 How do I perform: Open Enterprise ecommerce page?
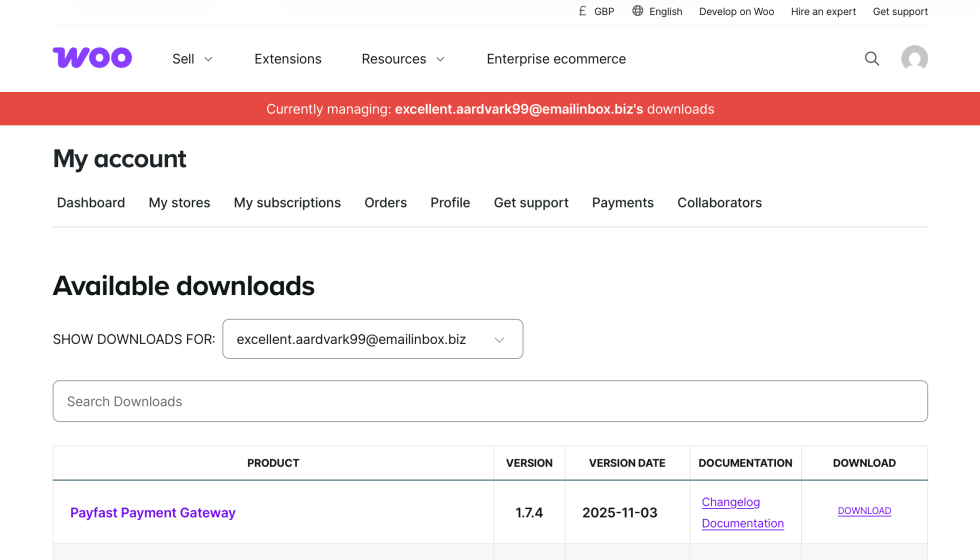click(556, 59)
